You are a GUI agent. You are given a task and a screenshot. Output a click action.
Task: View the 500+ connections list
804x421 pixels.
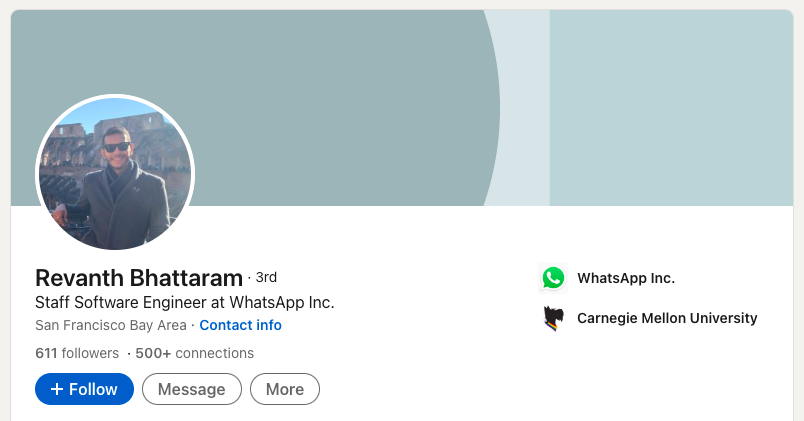click(x=194, y=353)
